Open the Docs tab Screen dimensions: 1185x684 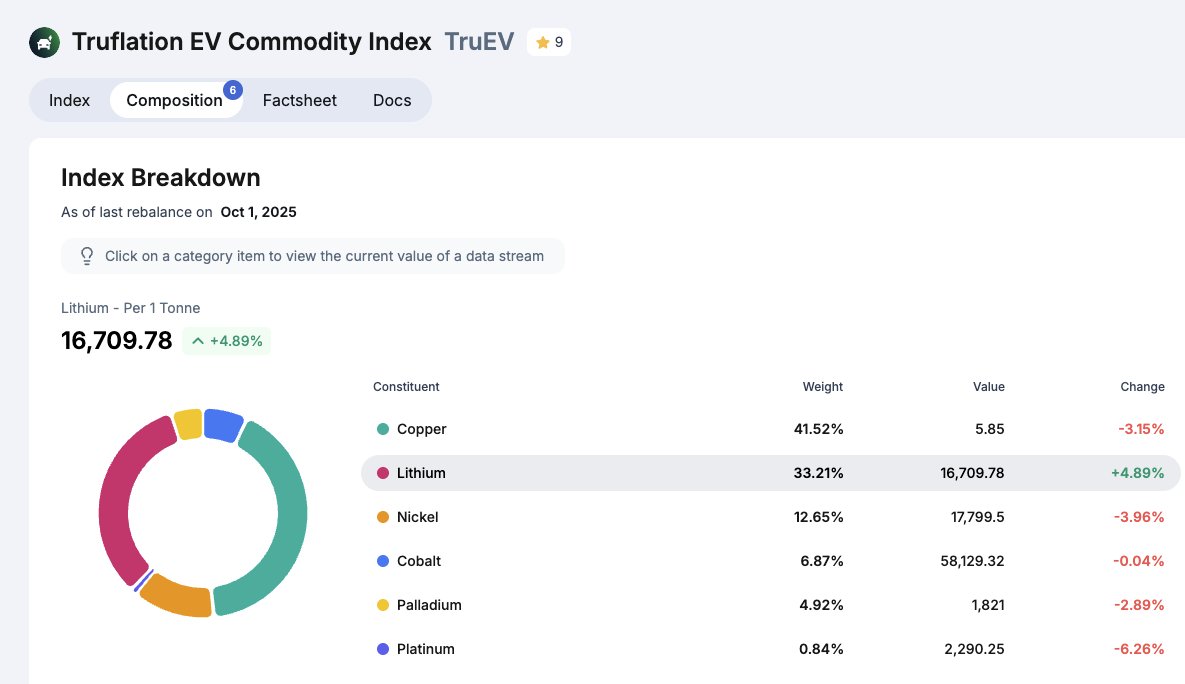(x=392, y=101)
